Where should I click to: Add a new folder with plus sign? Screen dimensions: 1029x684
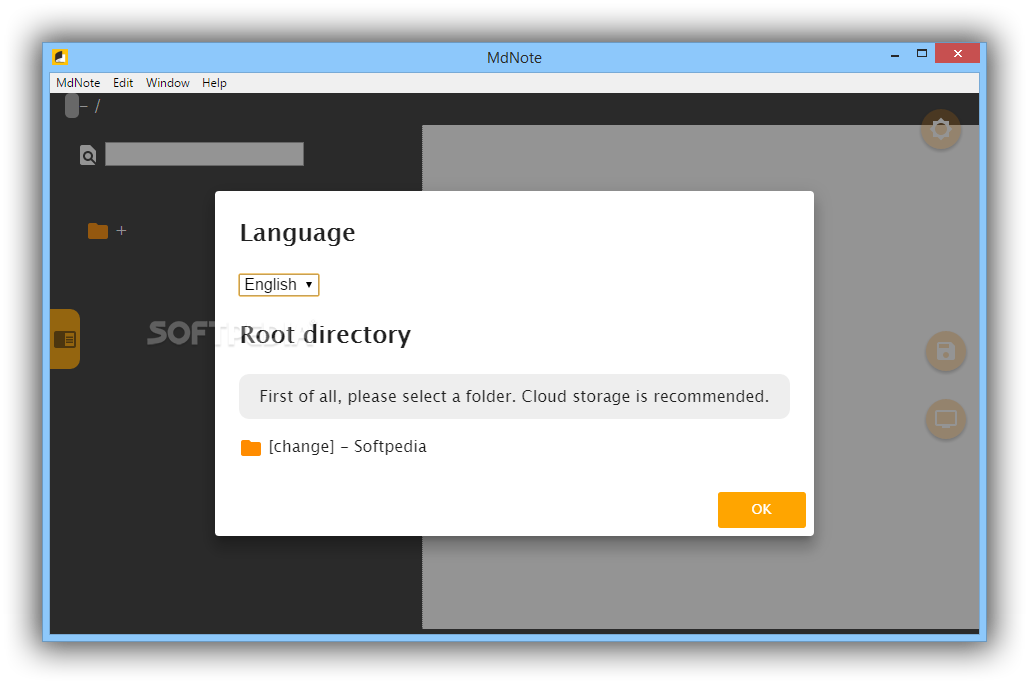click(x=121, y=230)
